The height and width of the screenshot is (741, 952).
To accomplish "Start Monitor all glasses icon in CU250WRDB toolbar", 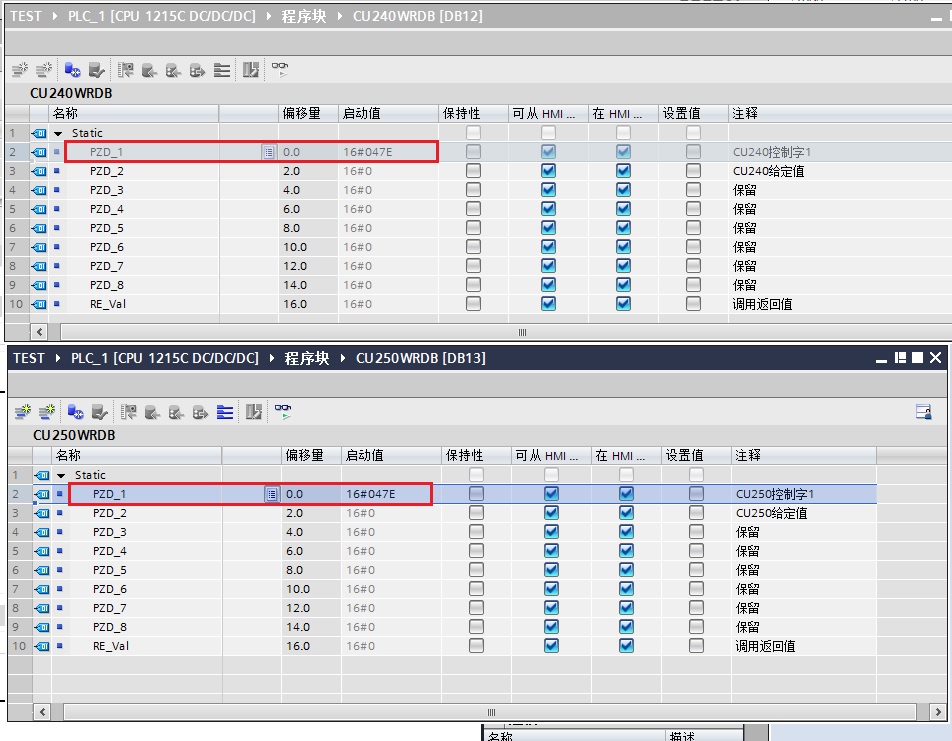I will (283, 411).
